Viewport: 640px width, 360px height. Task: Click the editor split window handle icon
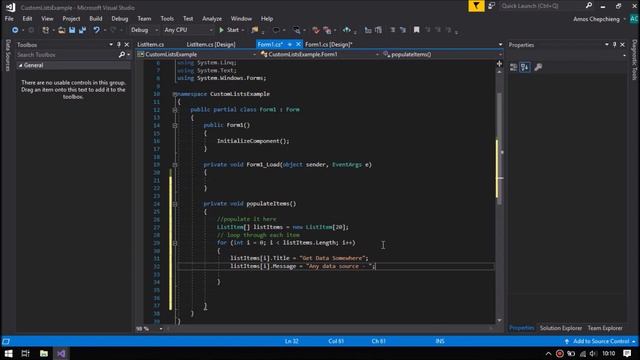click(499, 63)
